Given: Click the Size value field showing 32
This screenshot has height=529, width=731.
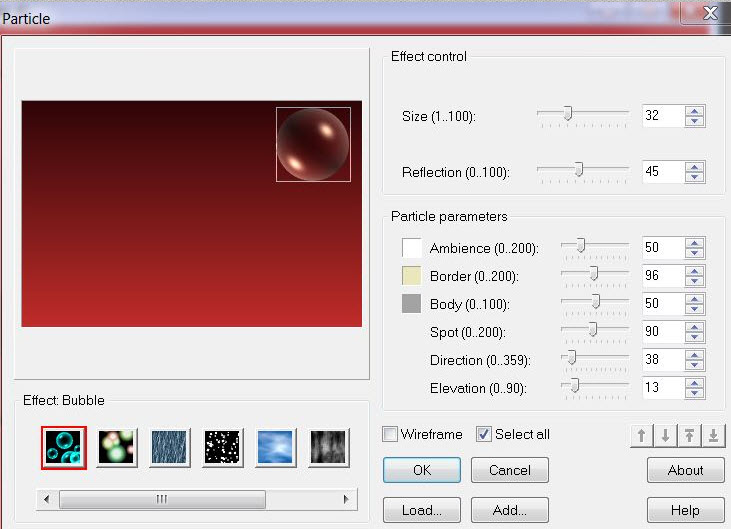Looking at the screenshot, I should [x=663, y=116].
